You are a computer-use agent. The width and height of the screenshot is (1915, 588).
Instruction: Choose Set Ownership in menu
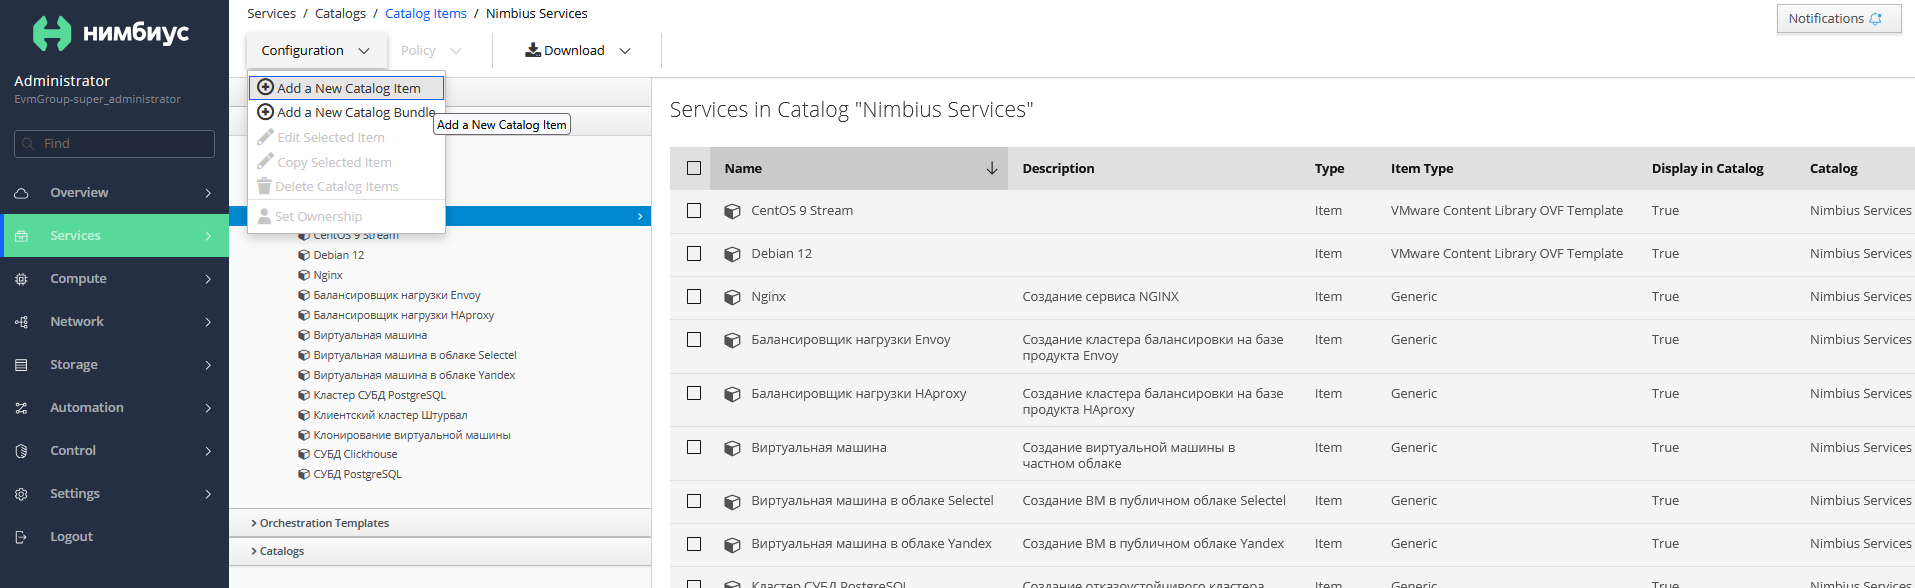(346, 216)
